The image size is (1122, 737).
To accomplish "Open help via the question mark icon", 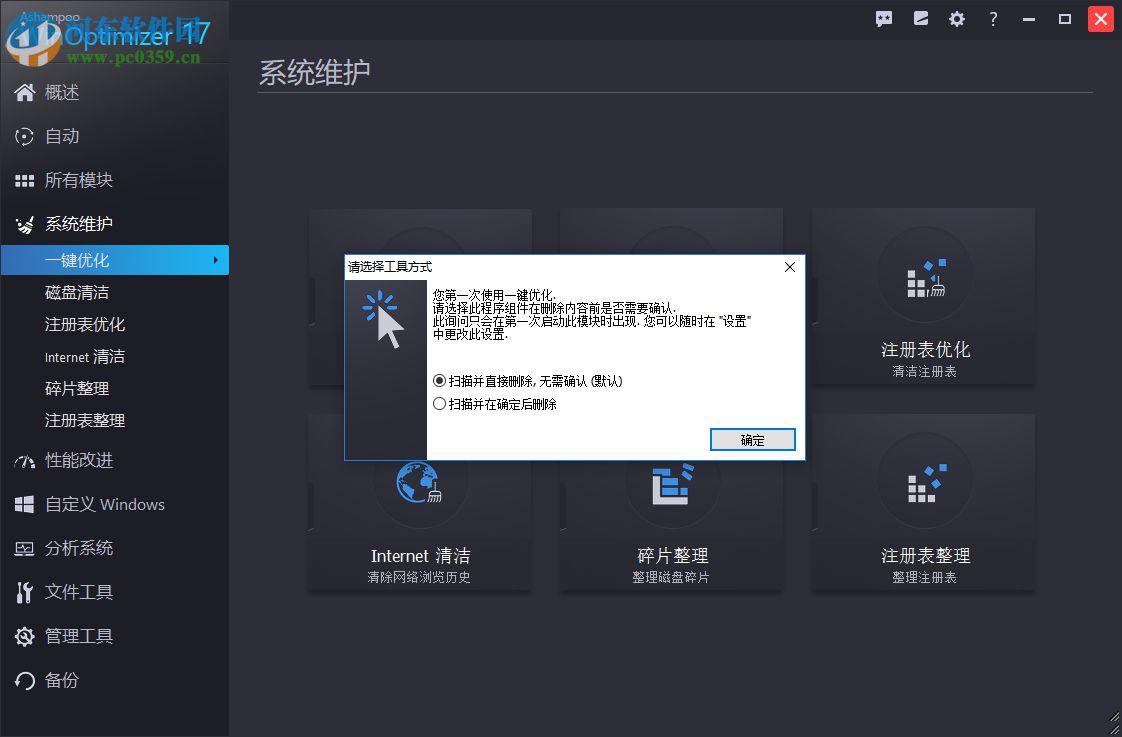I will 993,18.
